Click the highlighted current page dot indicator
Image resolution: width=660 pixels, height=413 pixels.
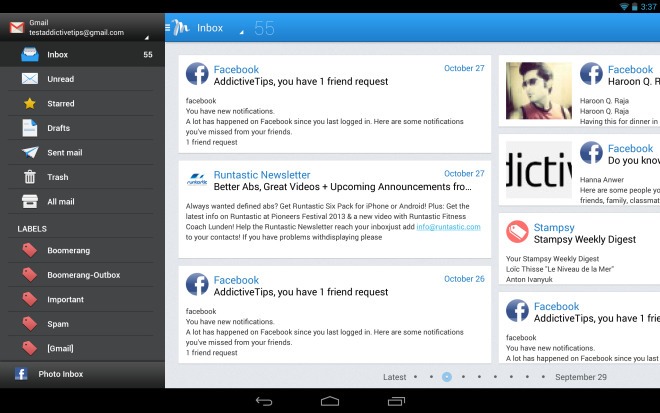tap(446, 377)
